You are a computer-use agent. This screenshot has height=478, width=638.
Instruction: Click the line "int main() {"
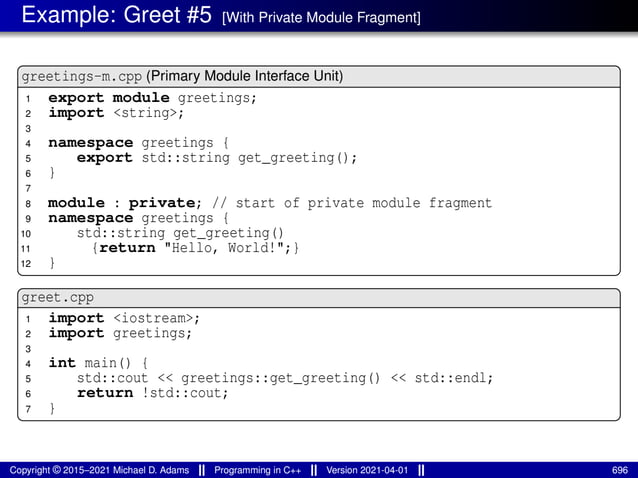click(x=98, y=363)
